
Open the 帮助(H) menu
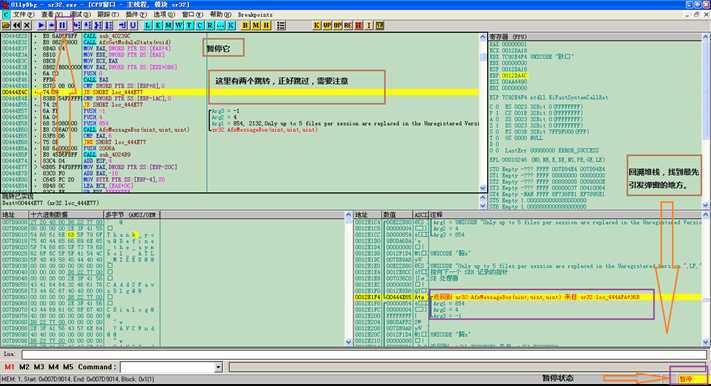220,15
